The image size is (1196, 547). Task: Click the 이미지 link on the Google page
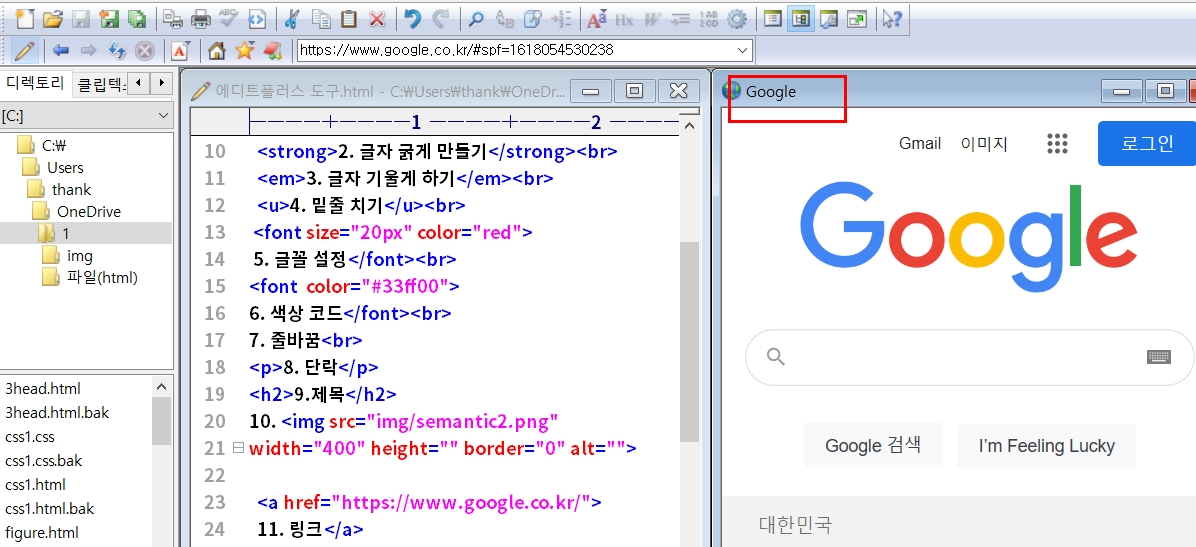tap(984, 143)
